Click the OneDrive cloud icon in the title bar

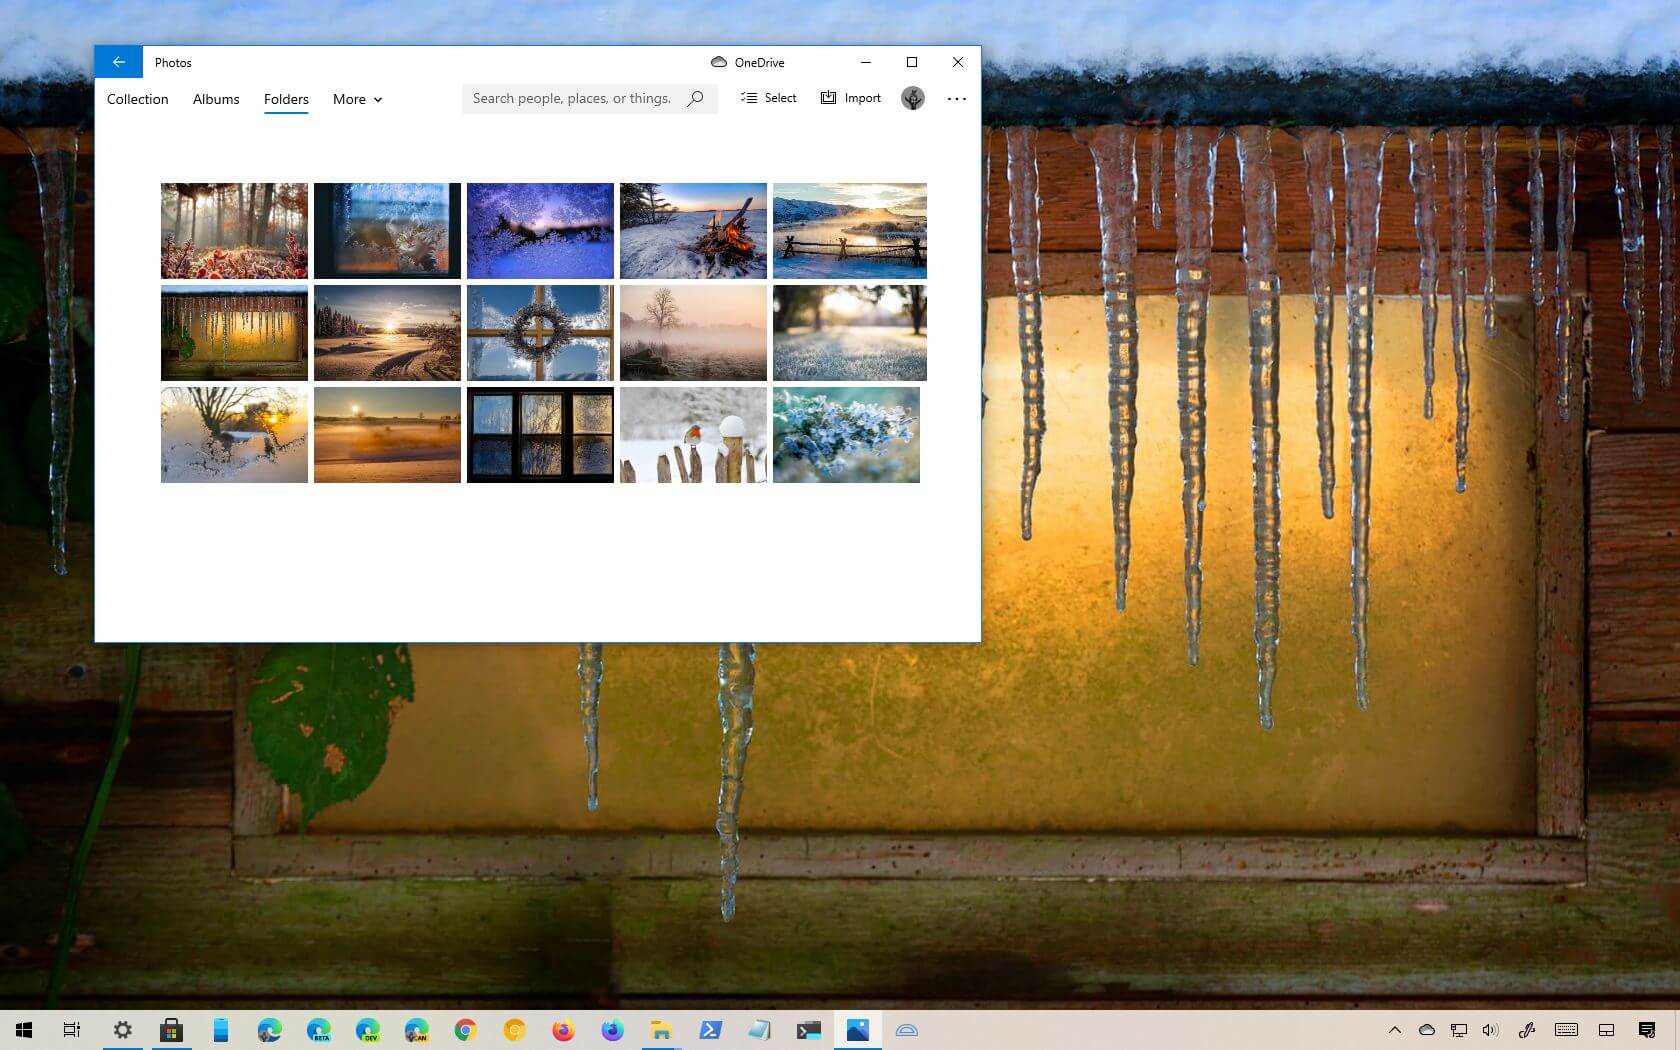(x=719, y=62)
